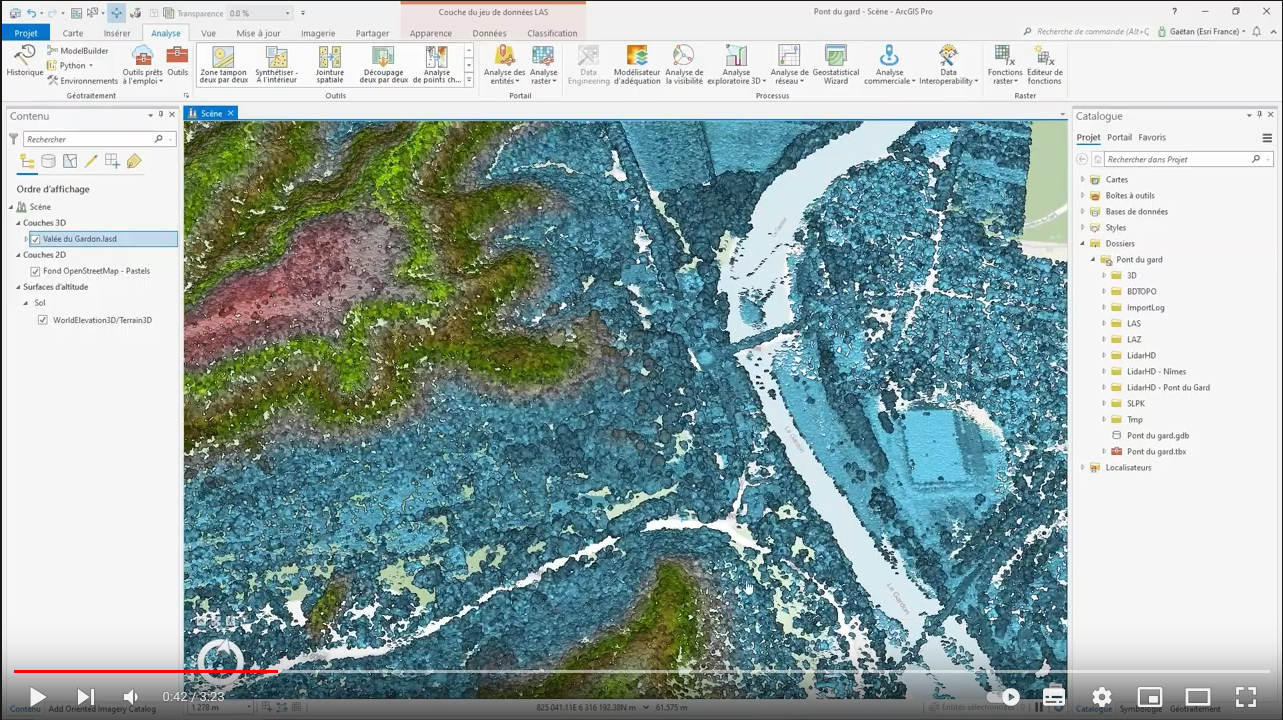This screenshot has width=1283, height=720.
Task: Open the Analyse de la visibilité tool
Action: click(x=684, y=64)
